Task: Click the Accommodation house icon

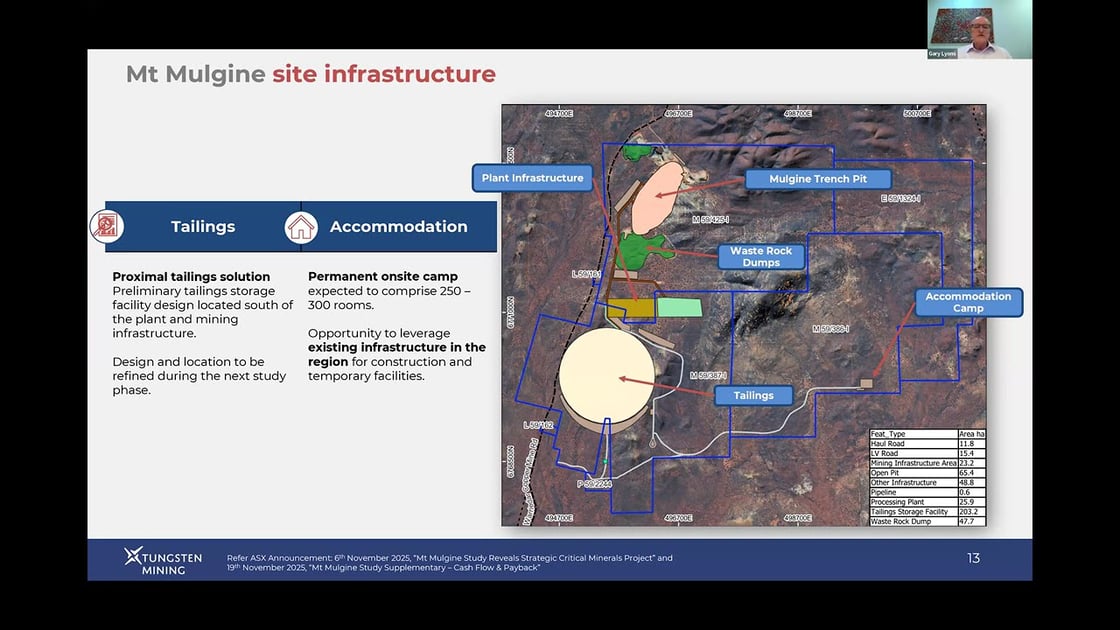Action: point(301,227)
